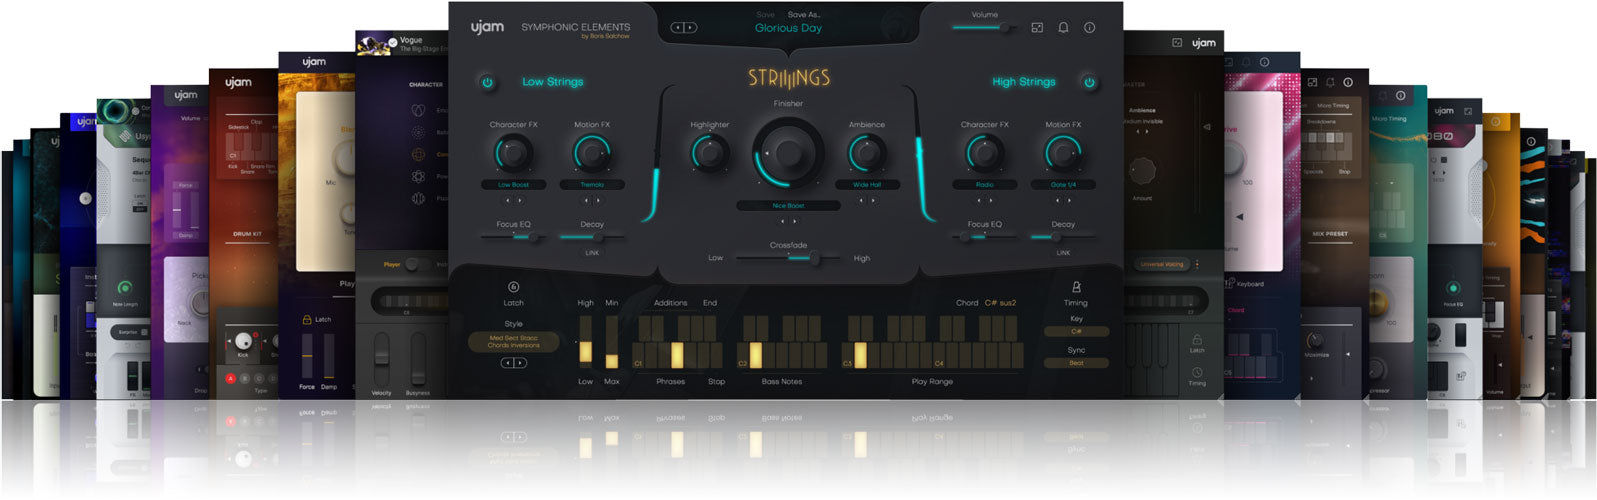Open the notifications bell icon
This screenshot has width=1597, height=500.
pos(1063,28)
